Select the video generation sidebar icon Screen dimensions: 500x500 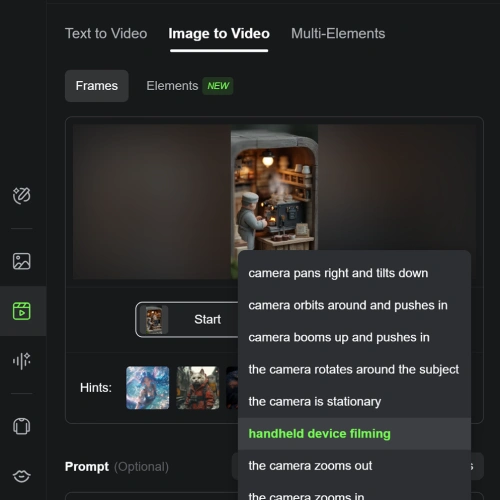[x=22, y=311]
